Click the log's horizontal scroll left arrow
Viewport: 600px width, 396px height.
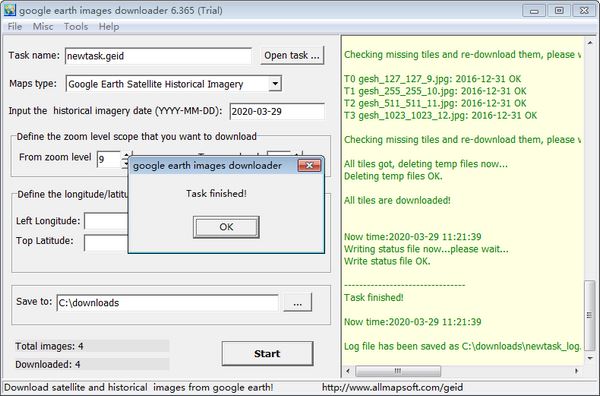(x=348, y=371)
